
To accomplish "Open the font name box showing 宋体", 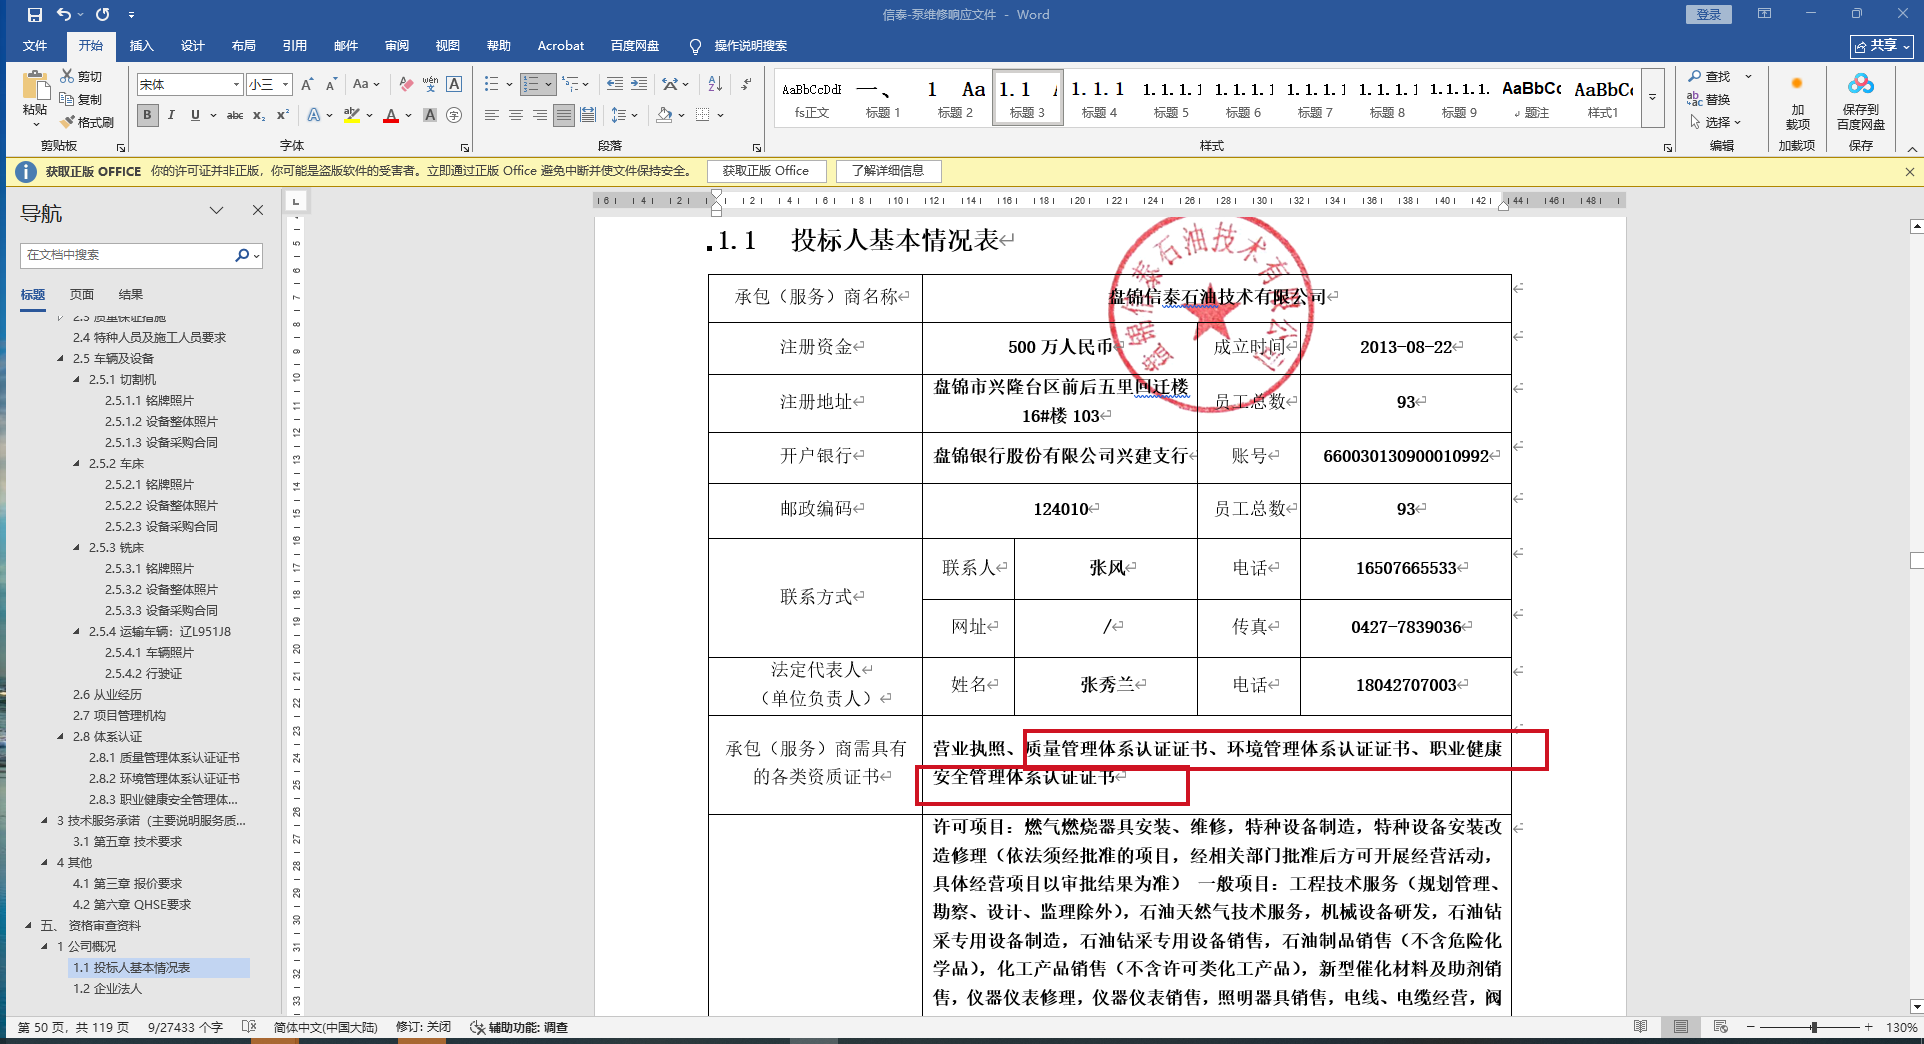I will pos(190,85).
